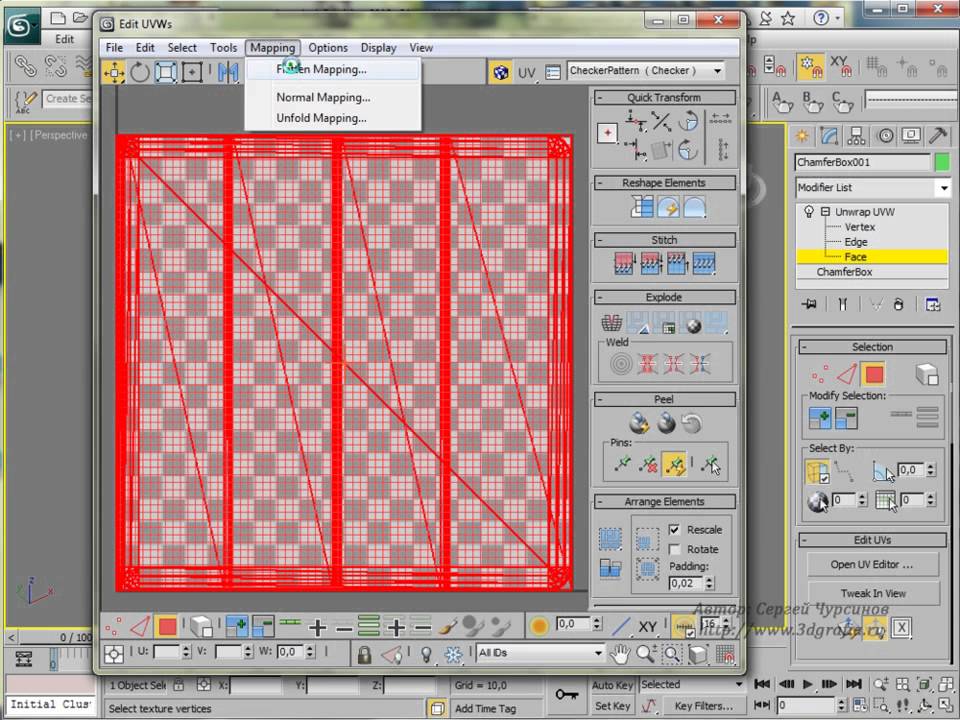Click the Tweak In View button
The width and height of the screenshot is (960, 720).
[872, 593]
